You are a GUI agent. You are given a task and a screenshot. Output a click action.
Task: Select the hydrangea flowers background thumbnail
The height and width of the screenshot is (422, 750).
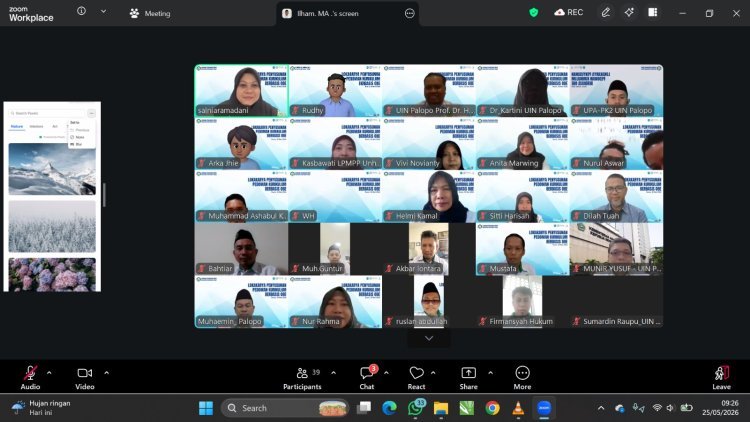tap(52, 275)
